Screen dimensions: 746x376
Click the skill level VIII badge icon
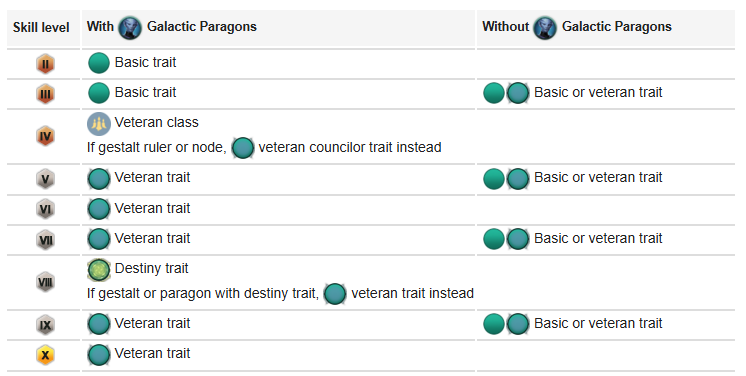[45, 282]
